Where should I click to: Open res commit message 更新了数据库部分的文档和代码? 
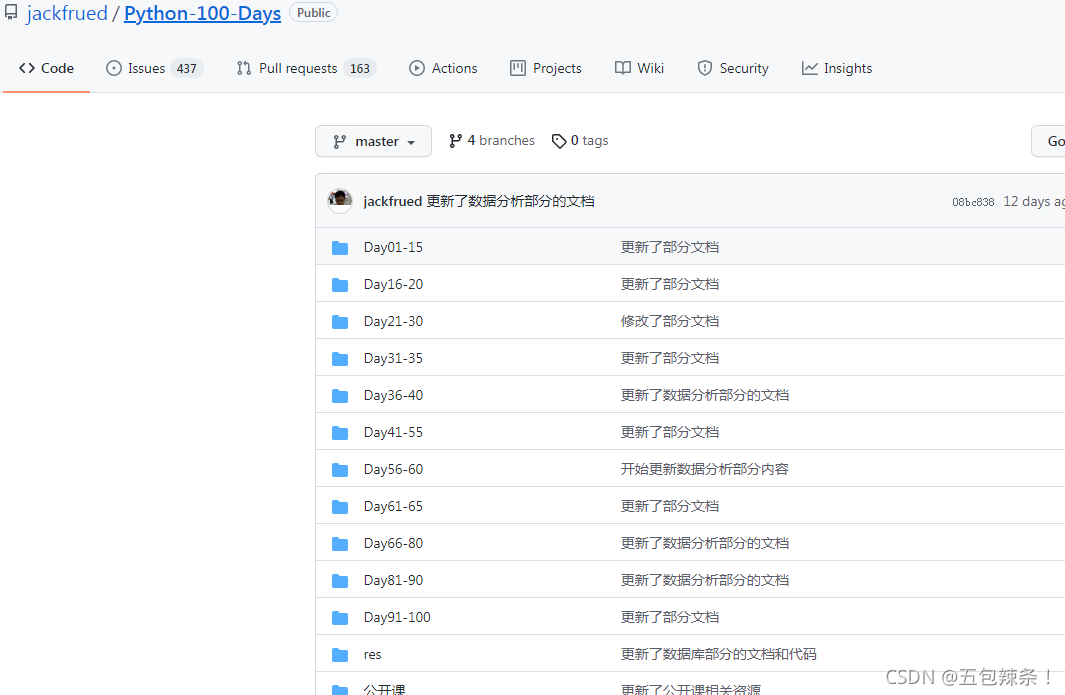tap(719, 654)
